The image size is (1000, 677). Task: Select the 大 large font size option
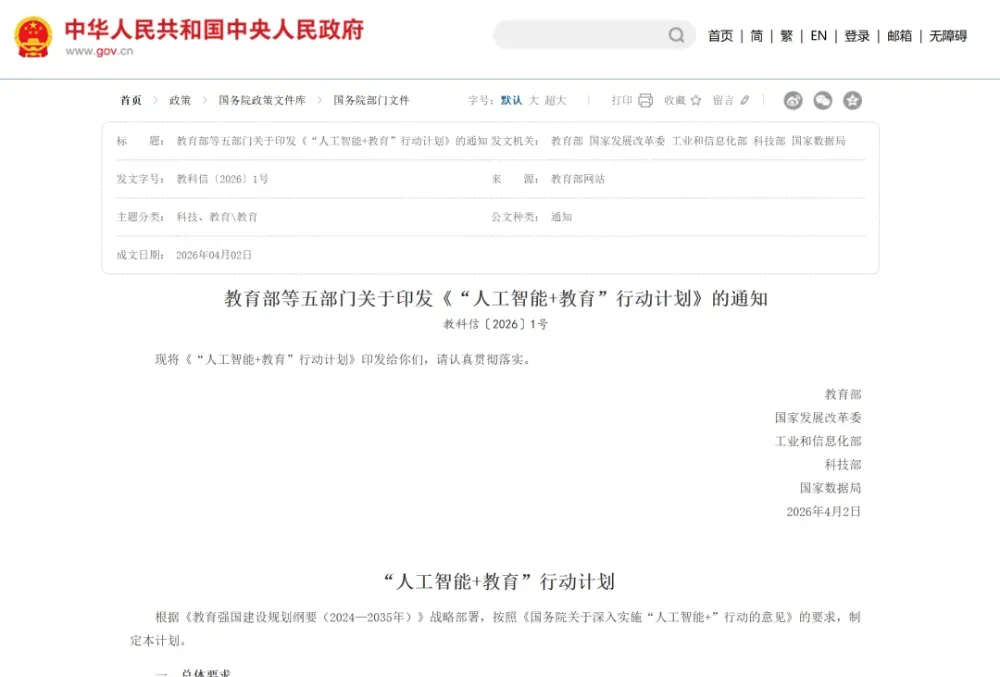533,100
